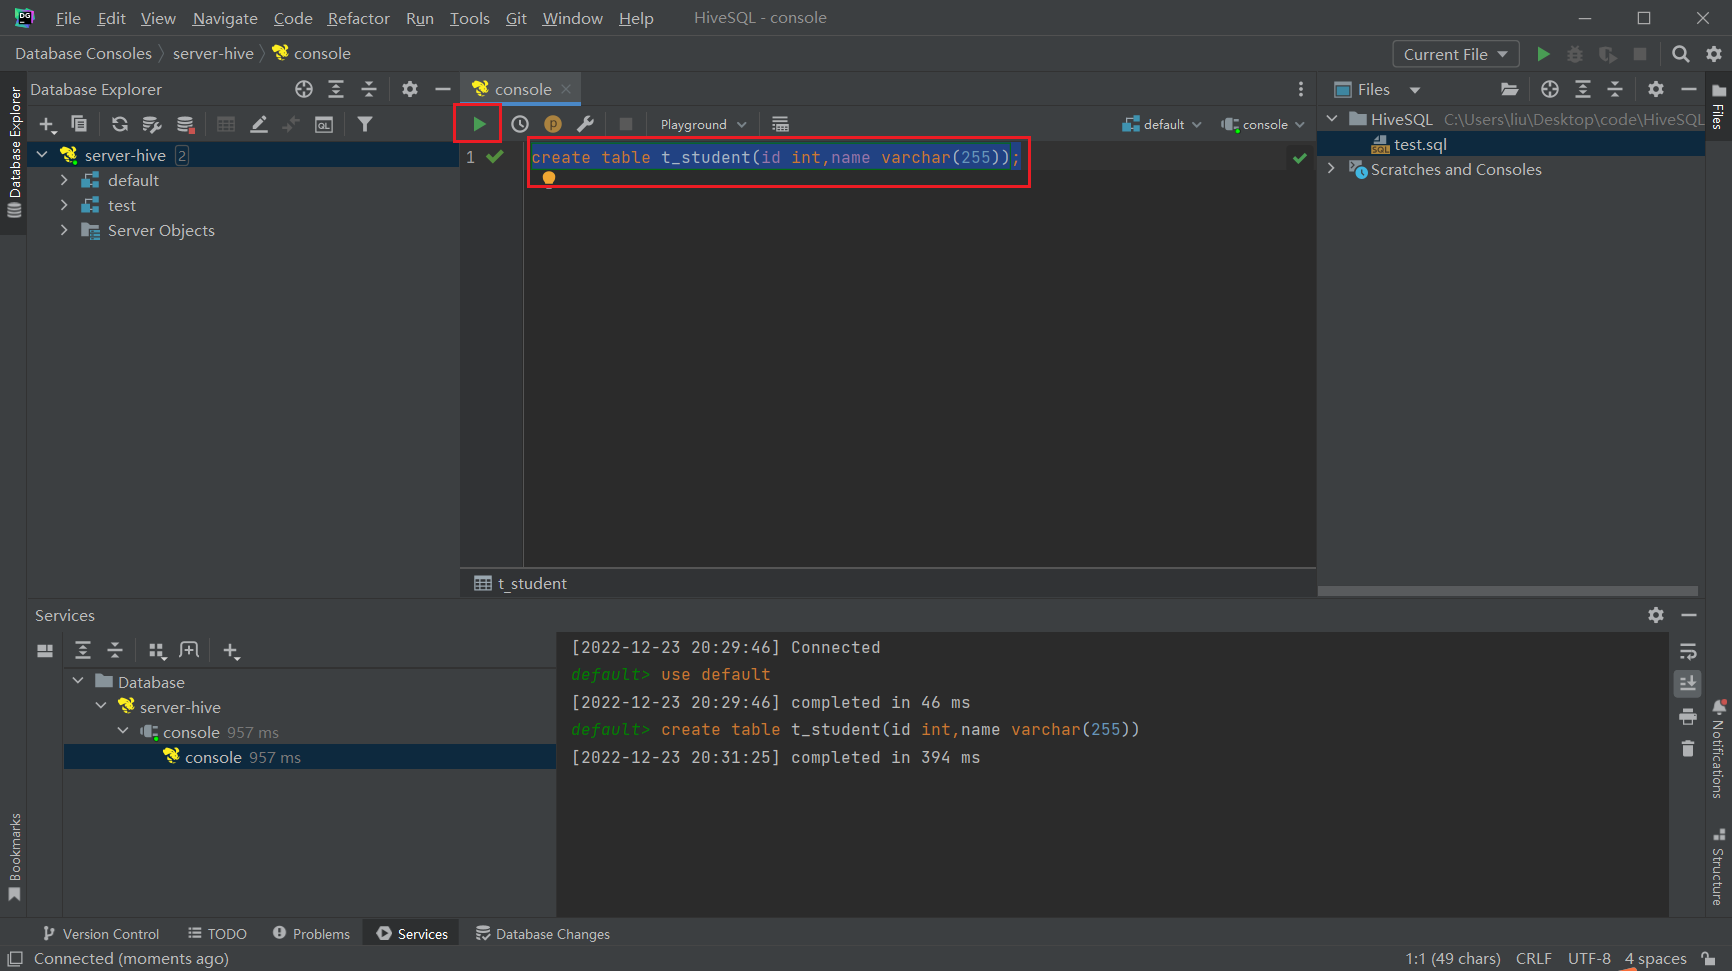This screenshot has height=971, width=1732.
Task: Click server-hive breadcrumb in navigation bar
Action: point(213,54)
